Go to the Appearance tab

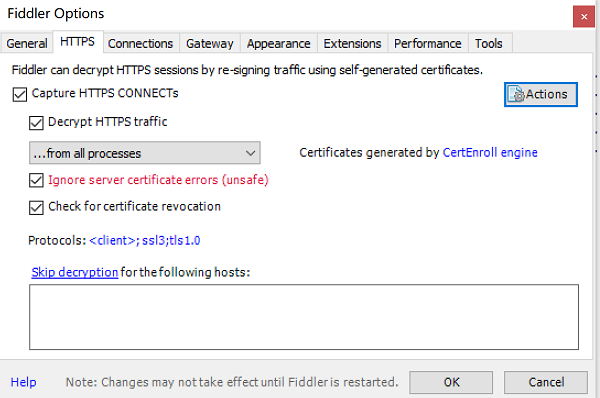point(279,43)
